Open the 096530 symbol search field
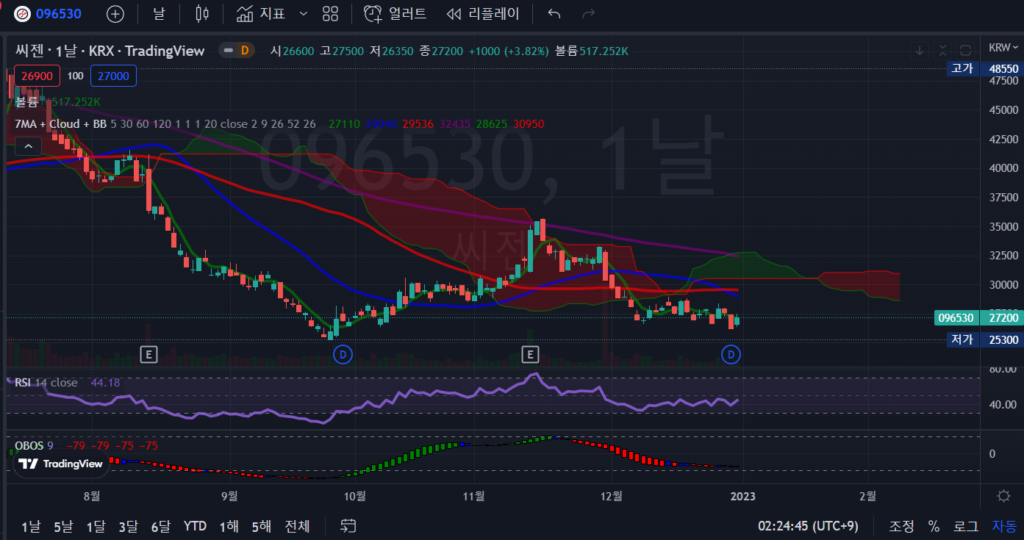 pyautogui.click(x=58, y=14)
